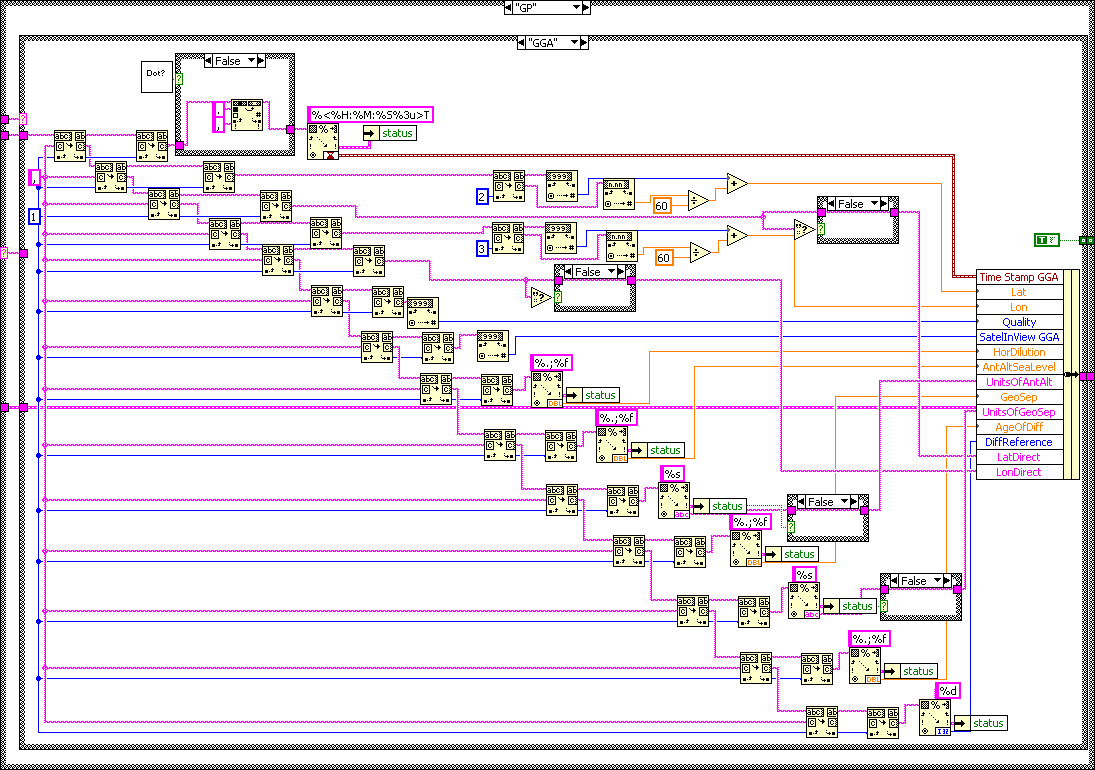Select Decimal String To Number node right of constant 3
The height and width of the screenshot is (770, 1095).
(x=561, y=238)
